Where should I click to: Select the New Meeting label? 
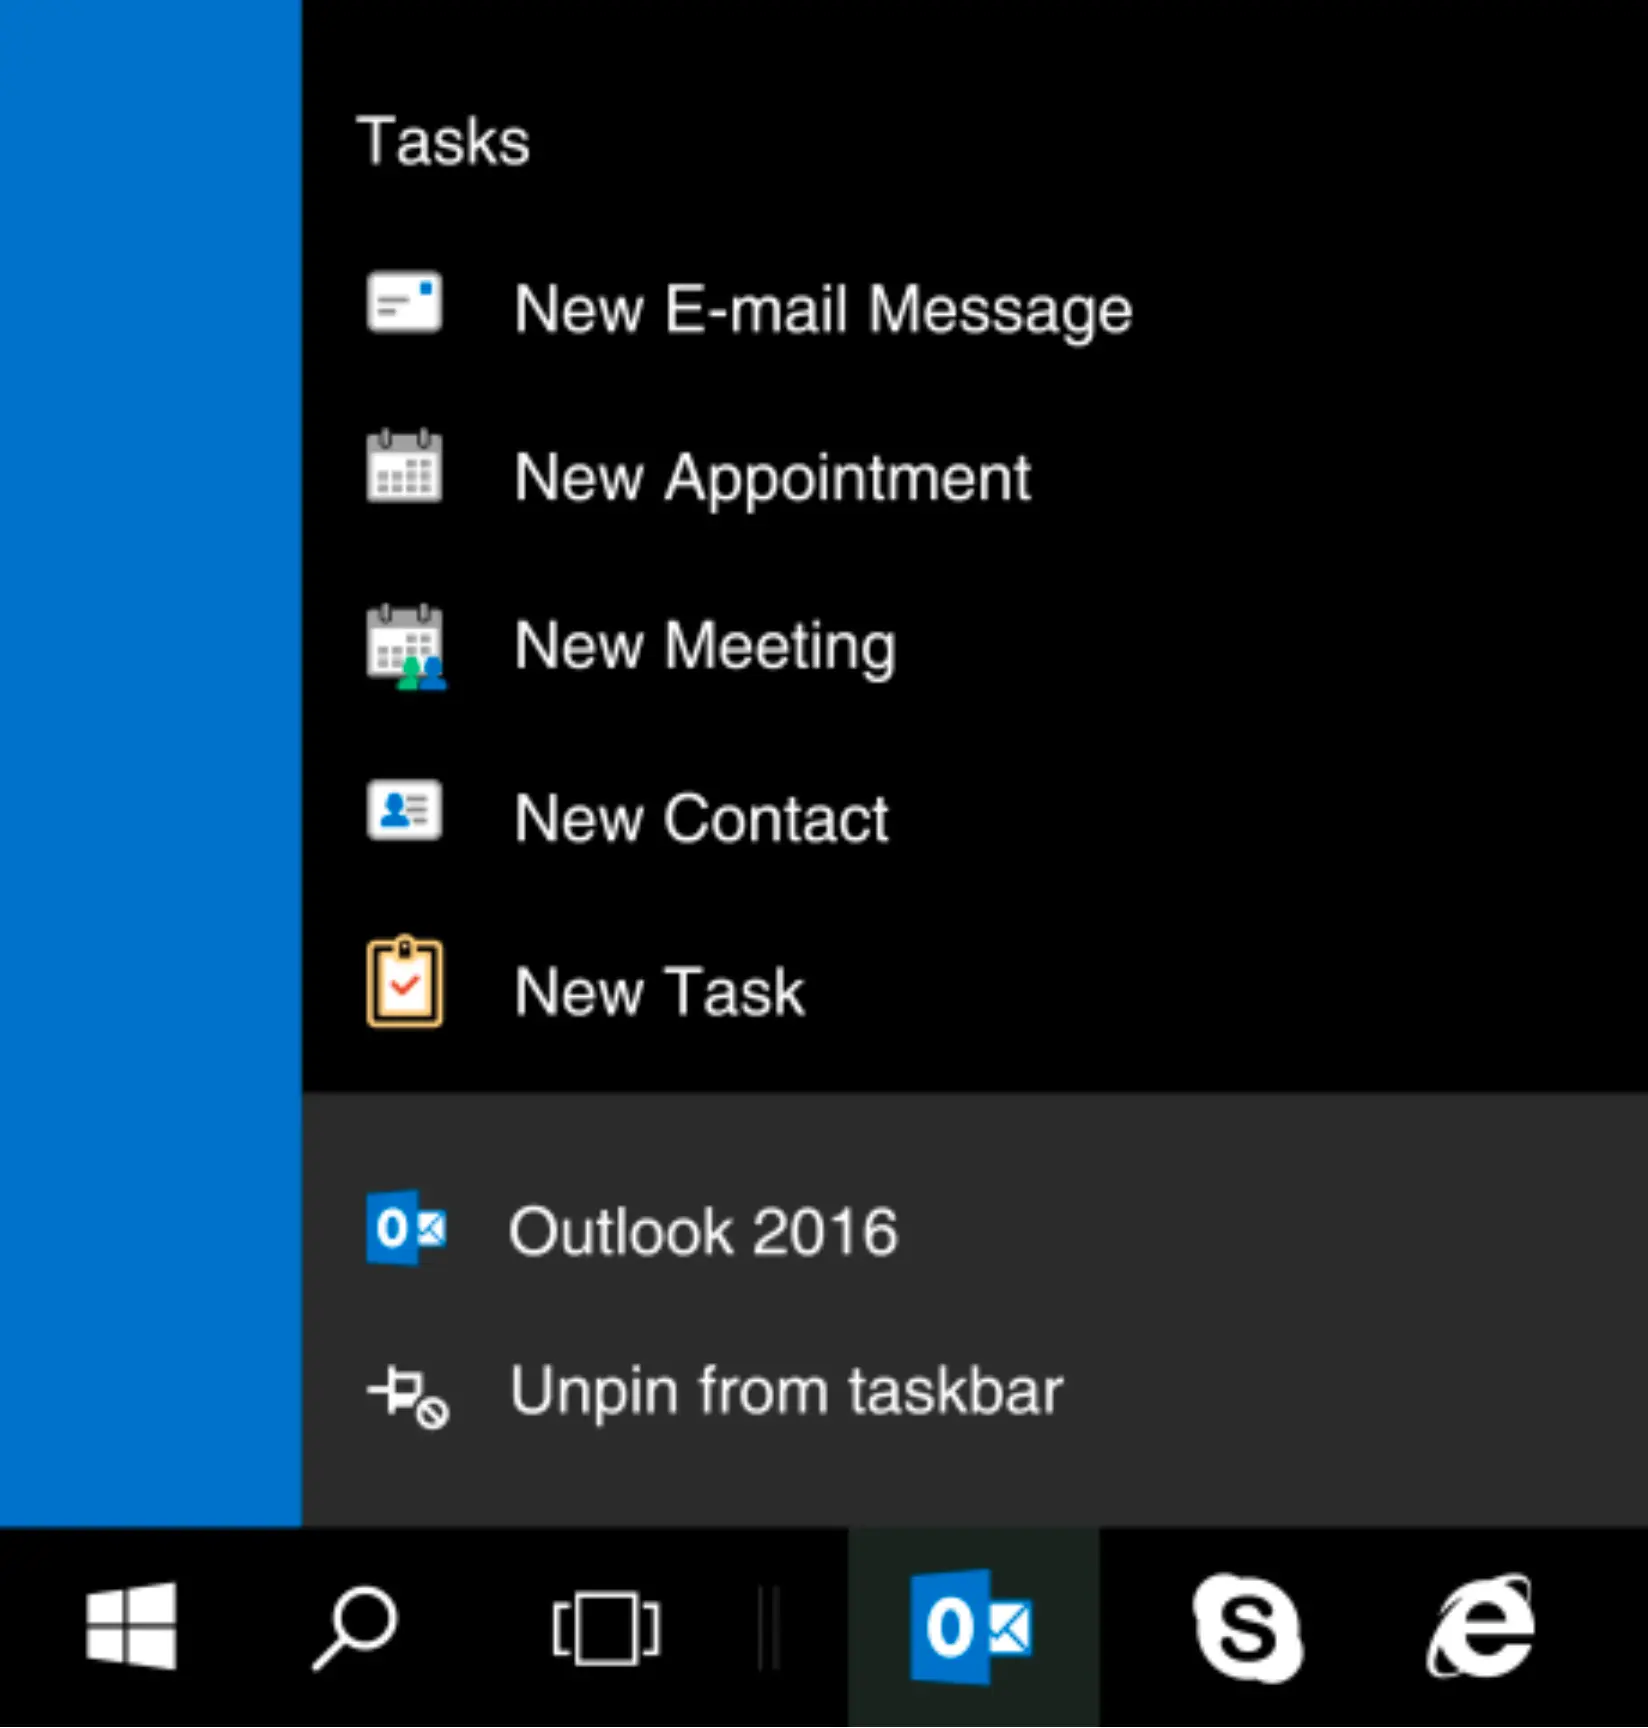pos(704,647)
